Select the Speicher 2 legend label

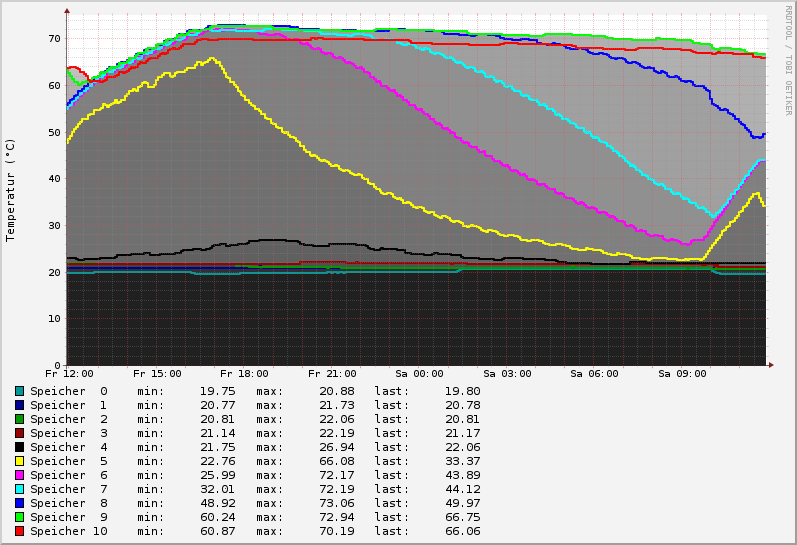pyautogui.click(x=68, y=419)
